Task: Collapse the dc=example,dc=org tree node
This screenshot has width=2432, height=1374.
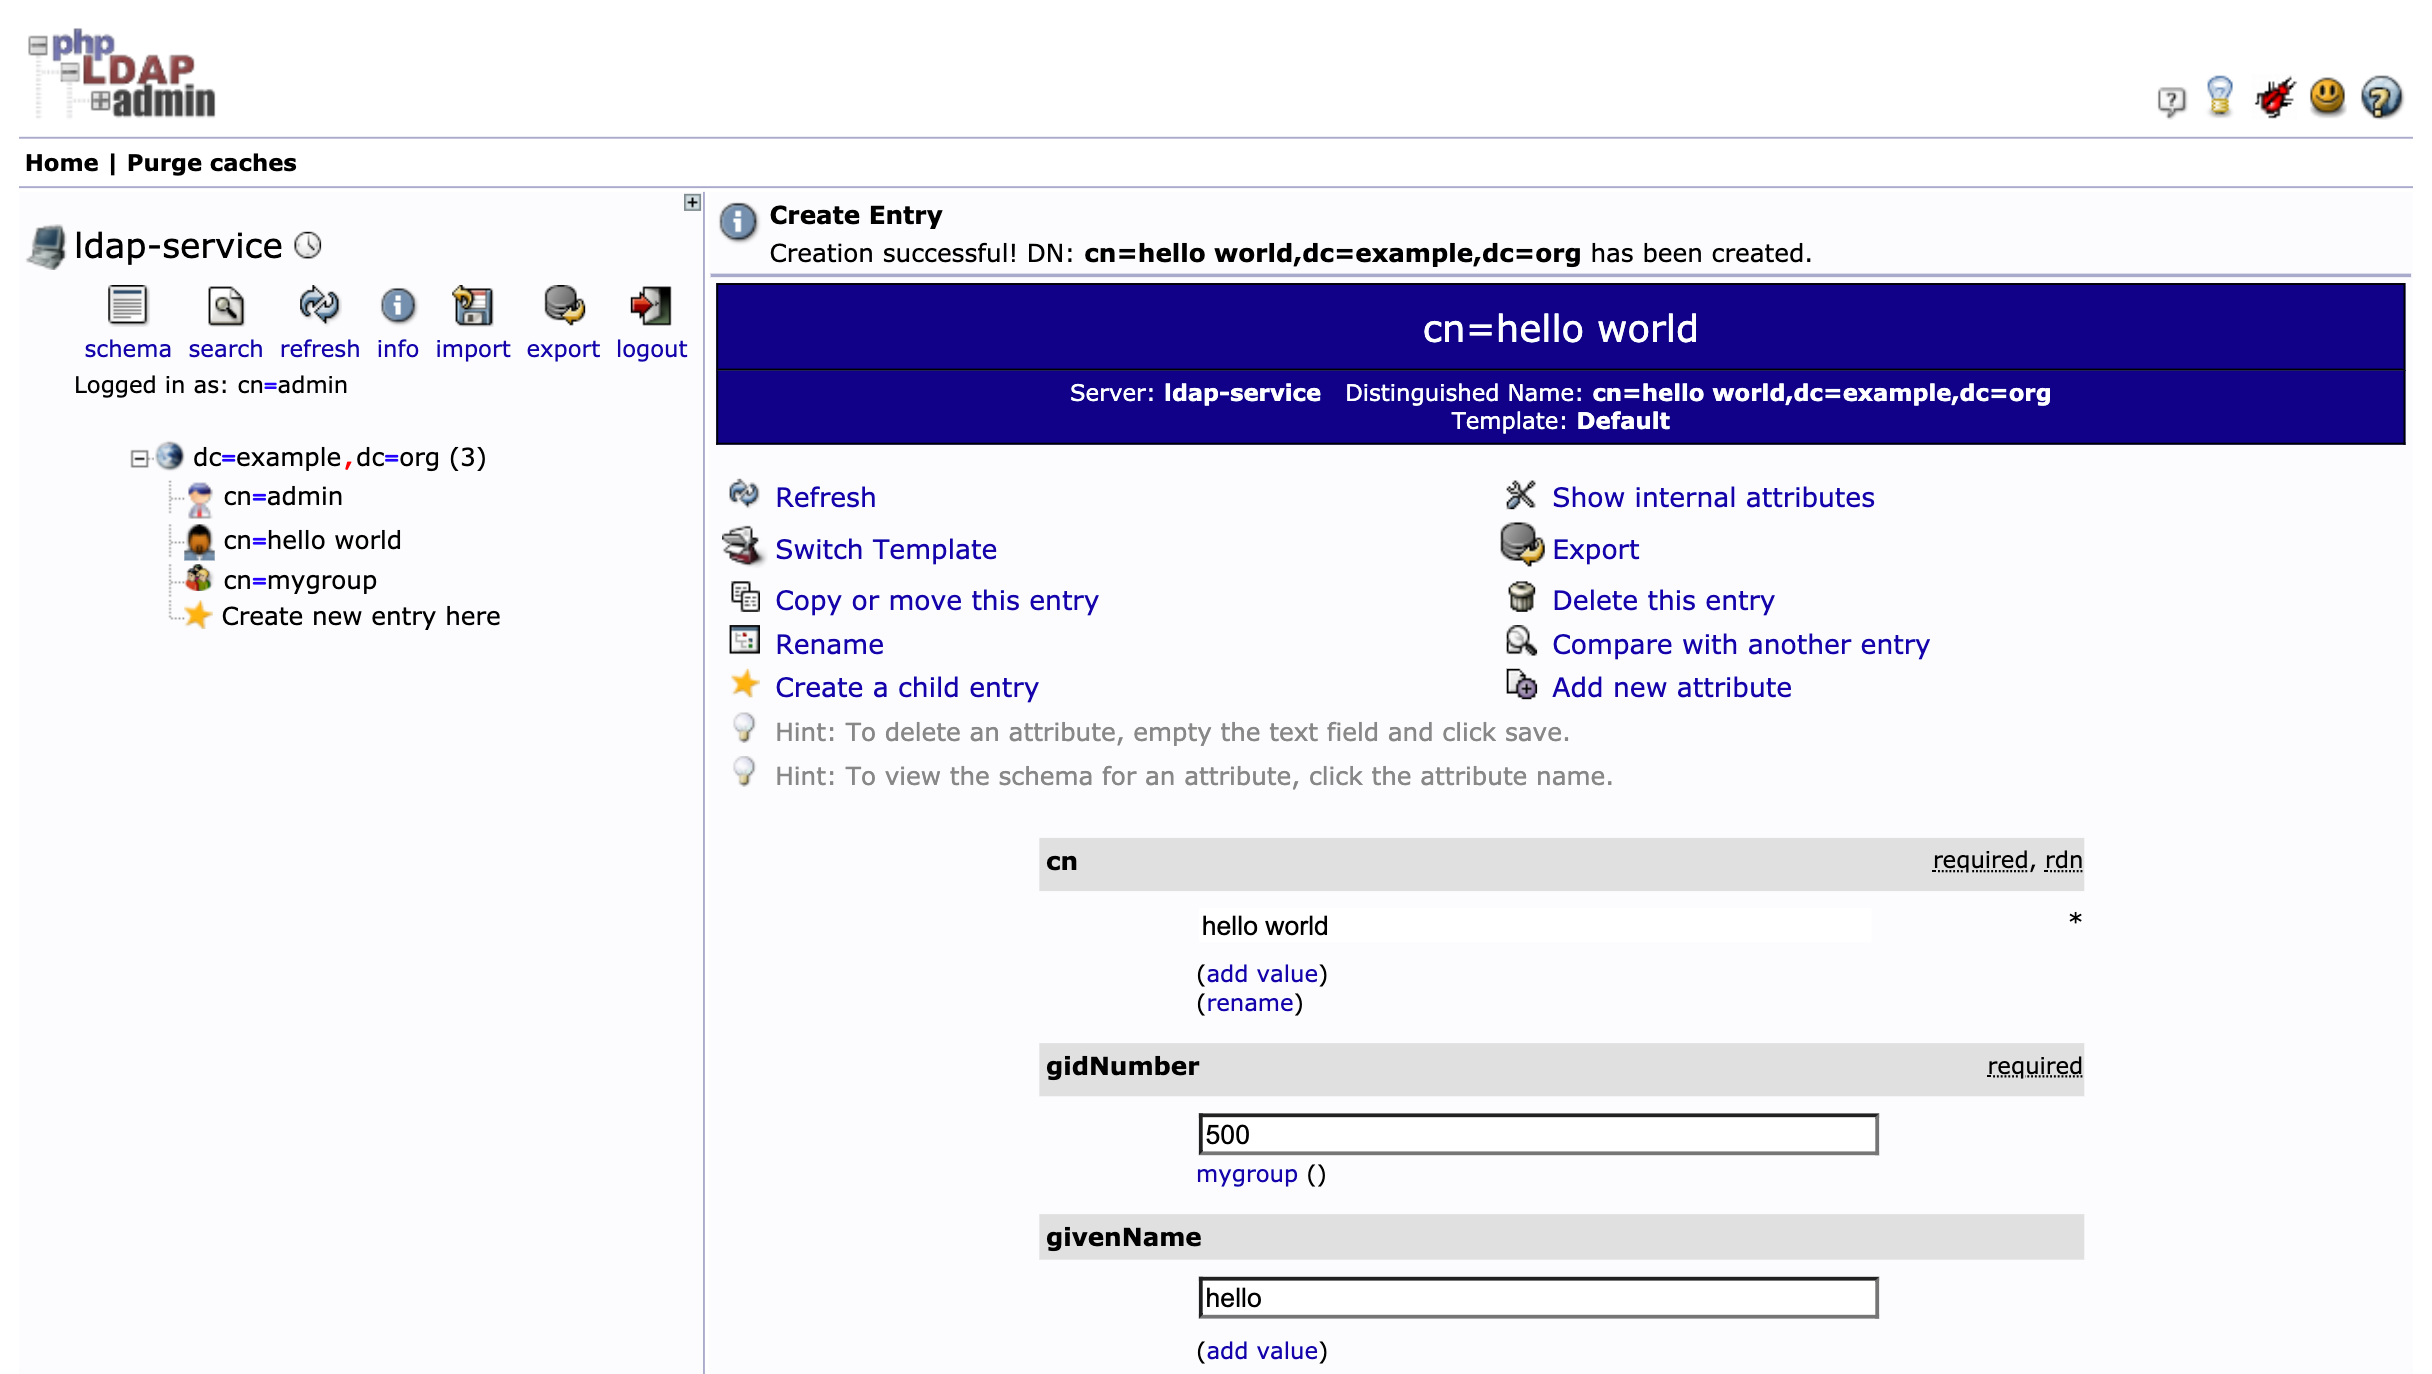Action: 139,459
